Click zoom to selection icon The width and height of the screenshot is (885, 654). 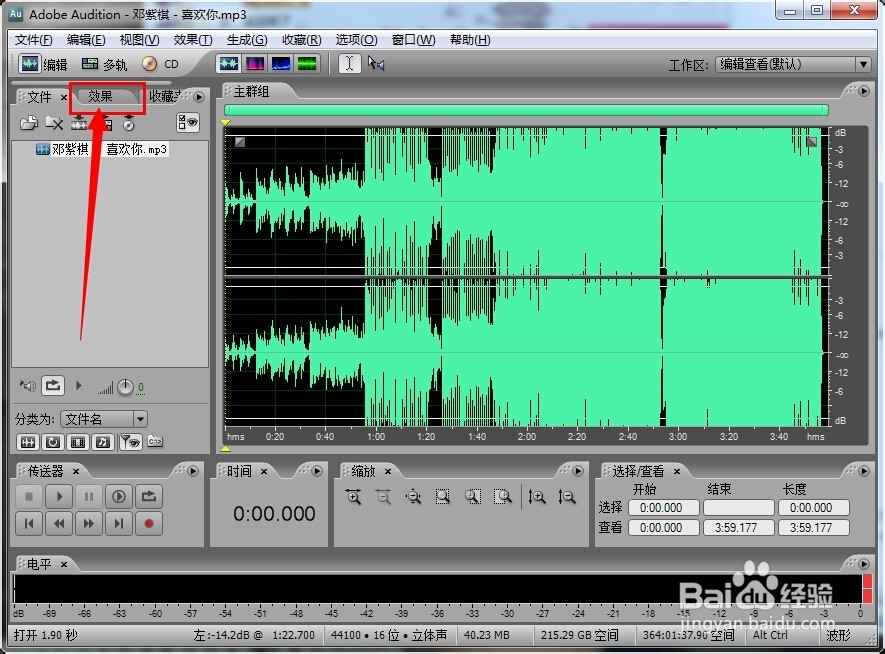[443, 497]
